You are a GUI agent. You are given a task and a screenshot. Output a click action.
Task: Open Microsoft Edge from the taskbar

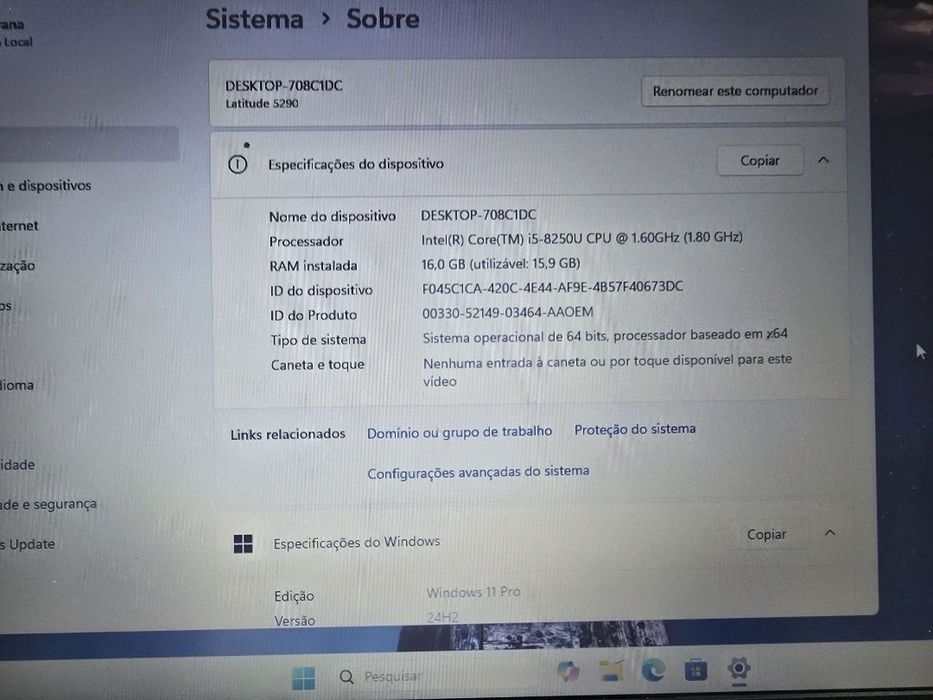(653, 671)
